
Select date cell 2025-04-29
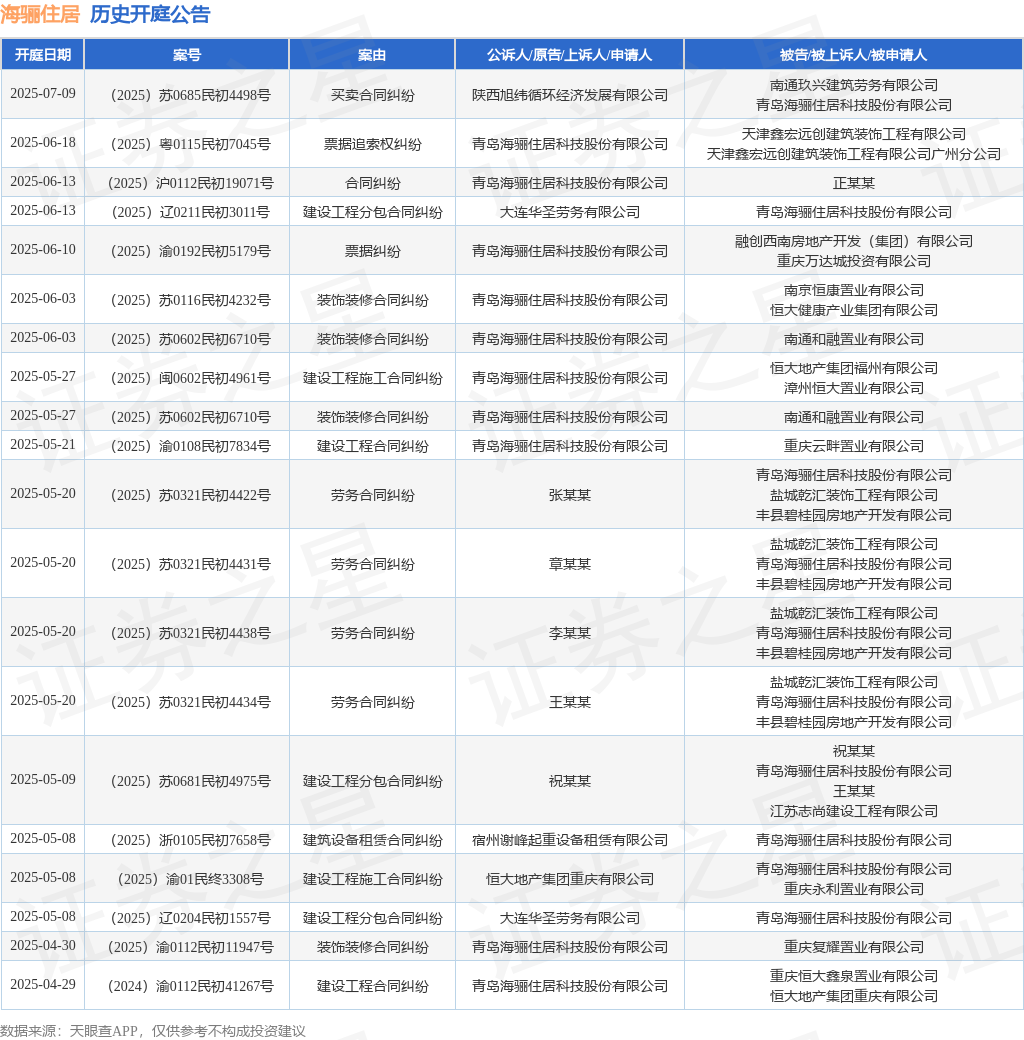point(42,984)
